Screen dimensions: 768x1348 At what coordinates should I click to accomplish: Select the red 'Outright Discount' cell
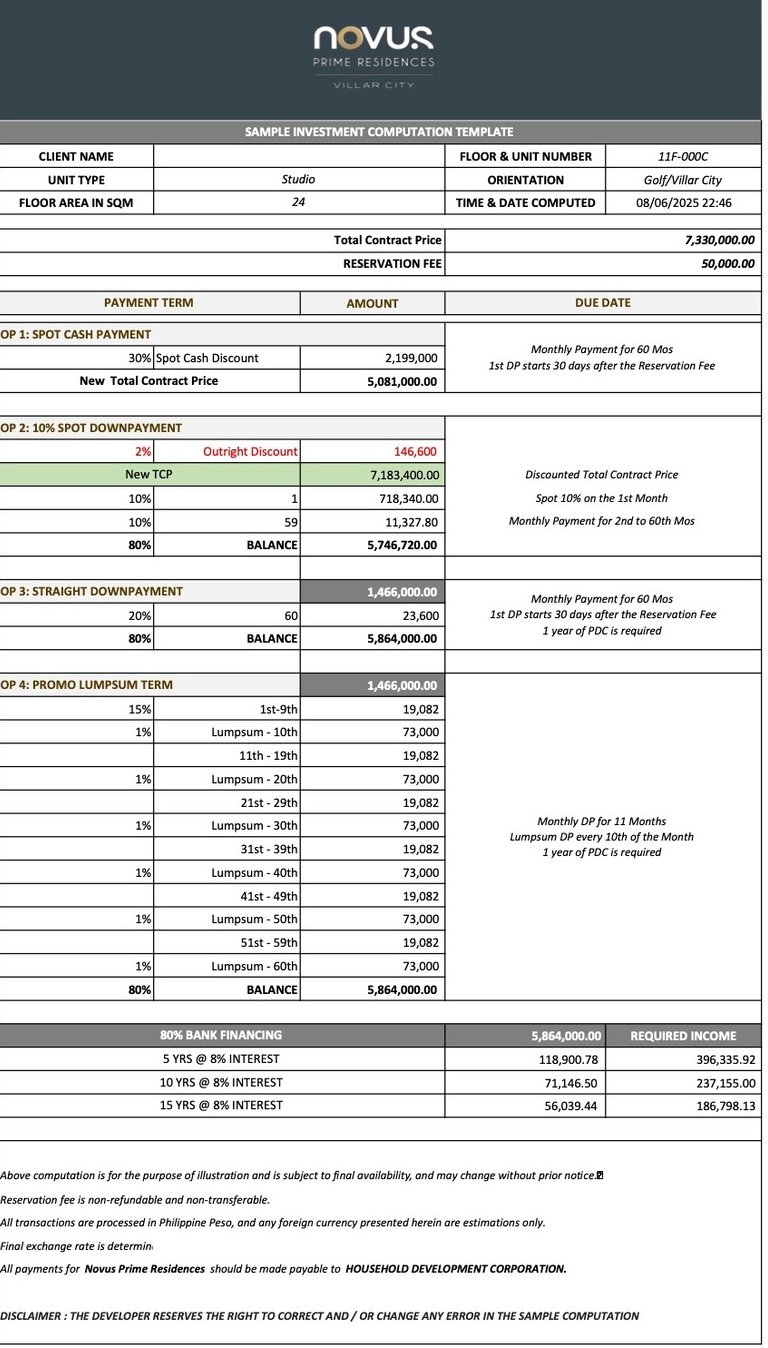click(x=227, y=451)
